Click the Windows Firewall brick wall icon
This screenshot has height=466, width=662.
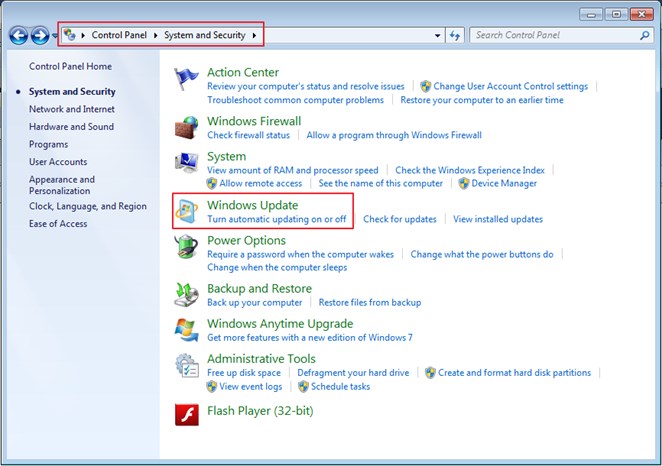click(x=186, y=127)
